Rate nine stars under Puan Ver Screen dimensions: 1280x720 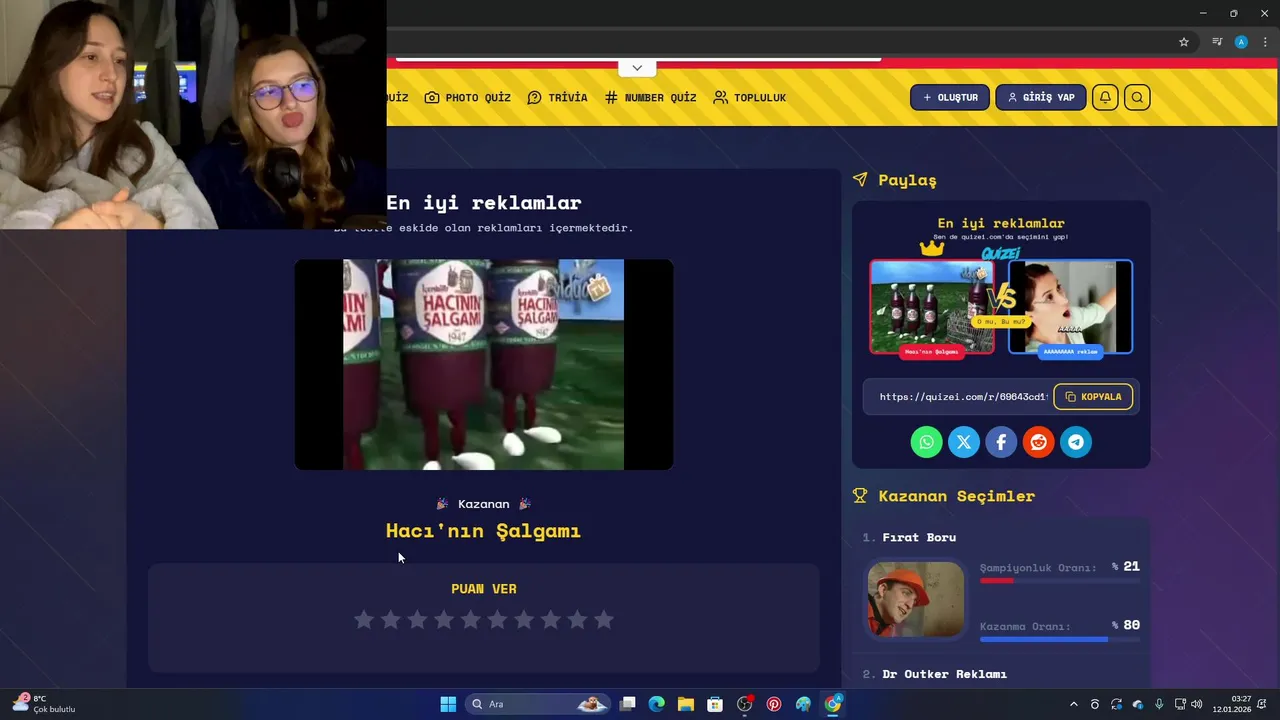pos(577,620)
